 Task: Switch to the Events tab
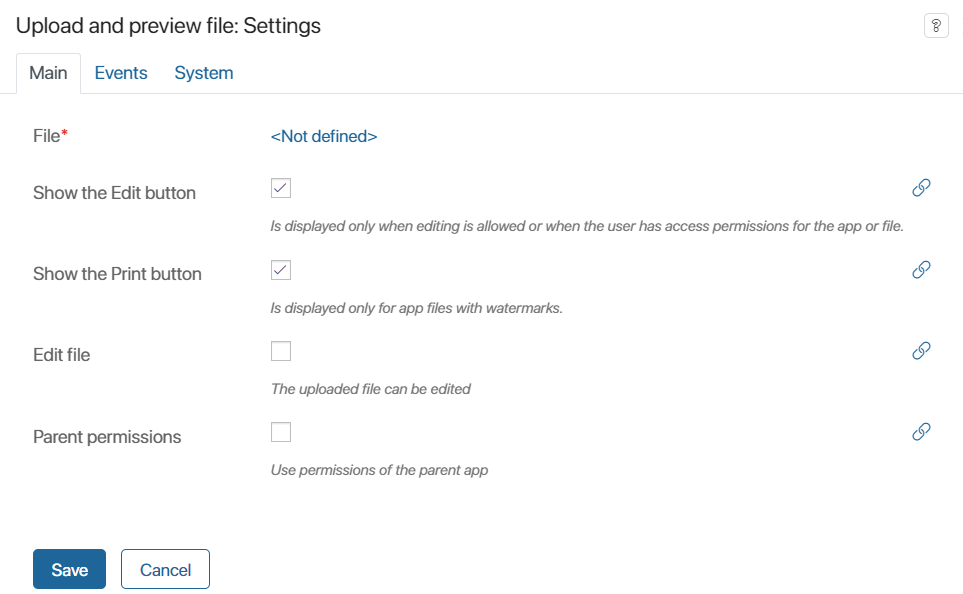point(121,73)
